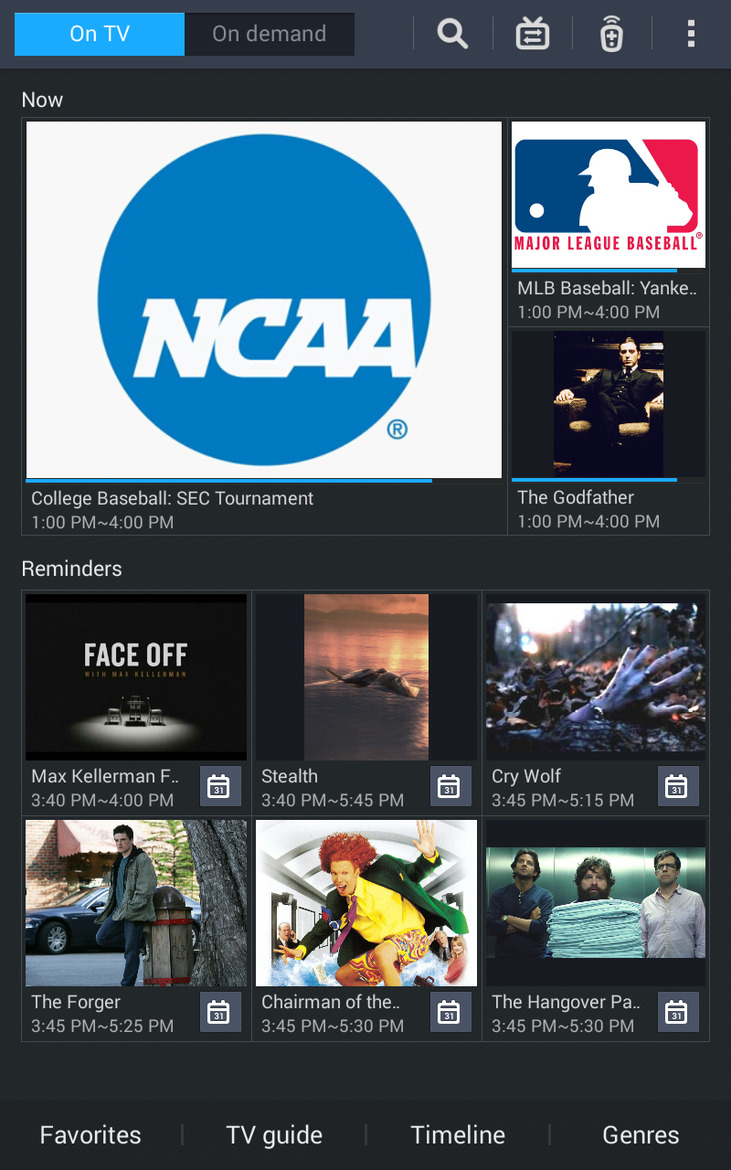Toggle reminder icon for Cry Wolf
Screen dimensions: 731x1170
(678, 786)
